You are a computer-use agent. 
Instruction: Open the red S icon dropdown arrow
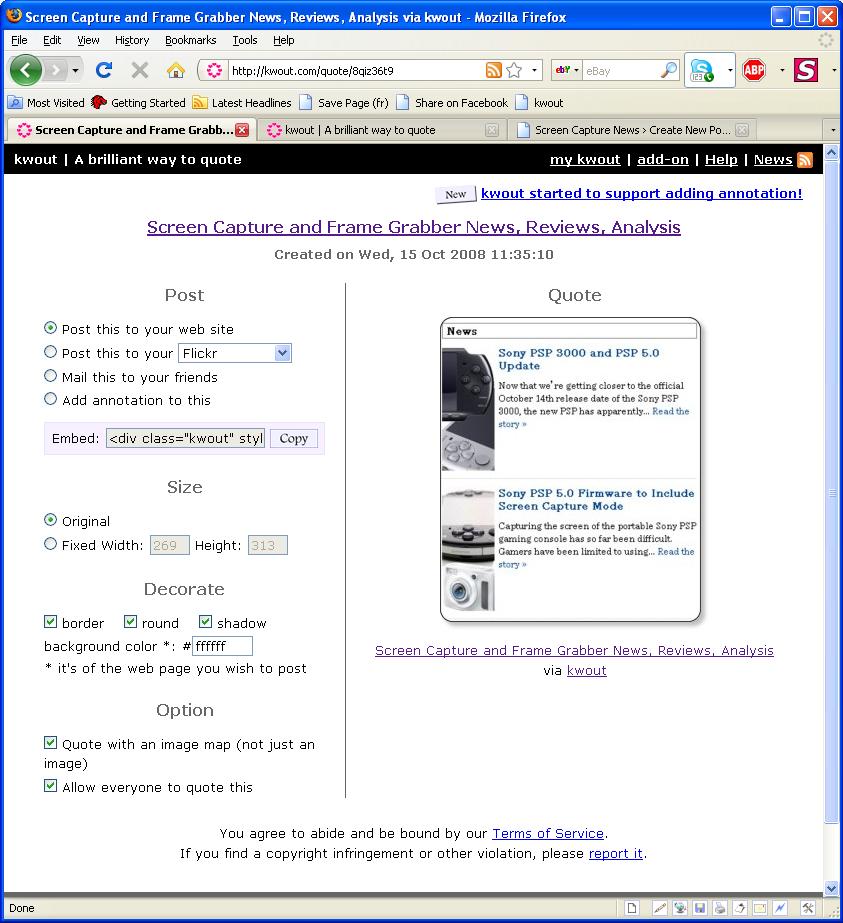point(834,70)
